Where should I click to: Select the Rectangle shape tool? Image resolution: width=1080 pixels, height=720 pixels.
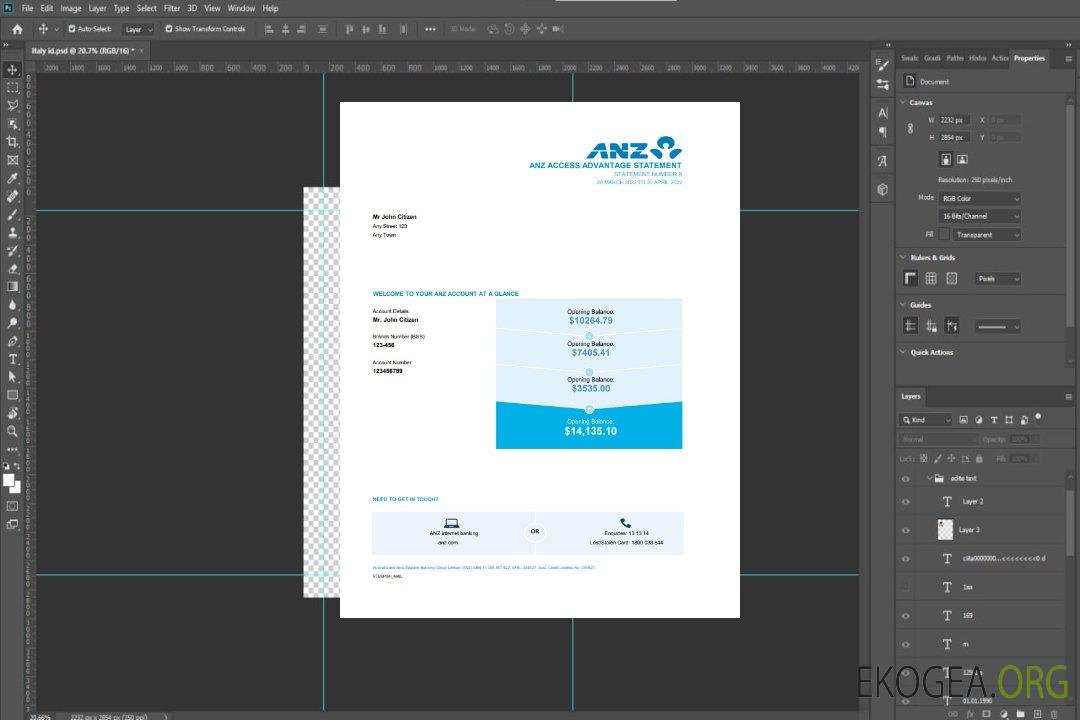pos(12,395)
